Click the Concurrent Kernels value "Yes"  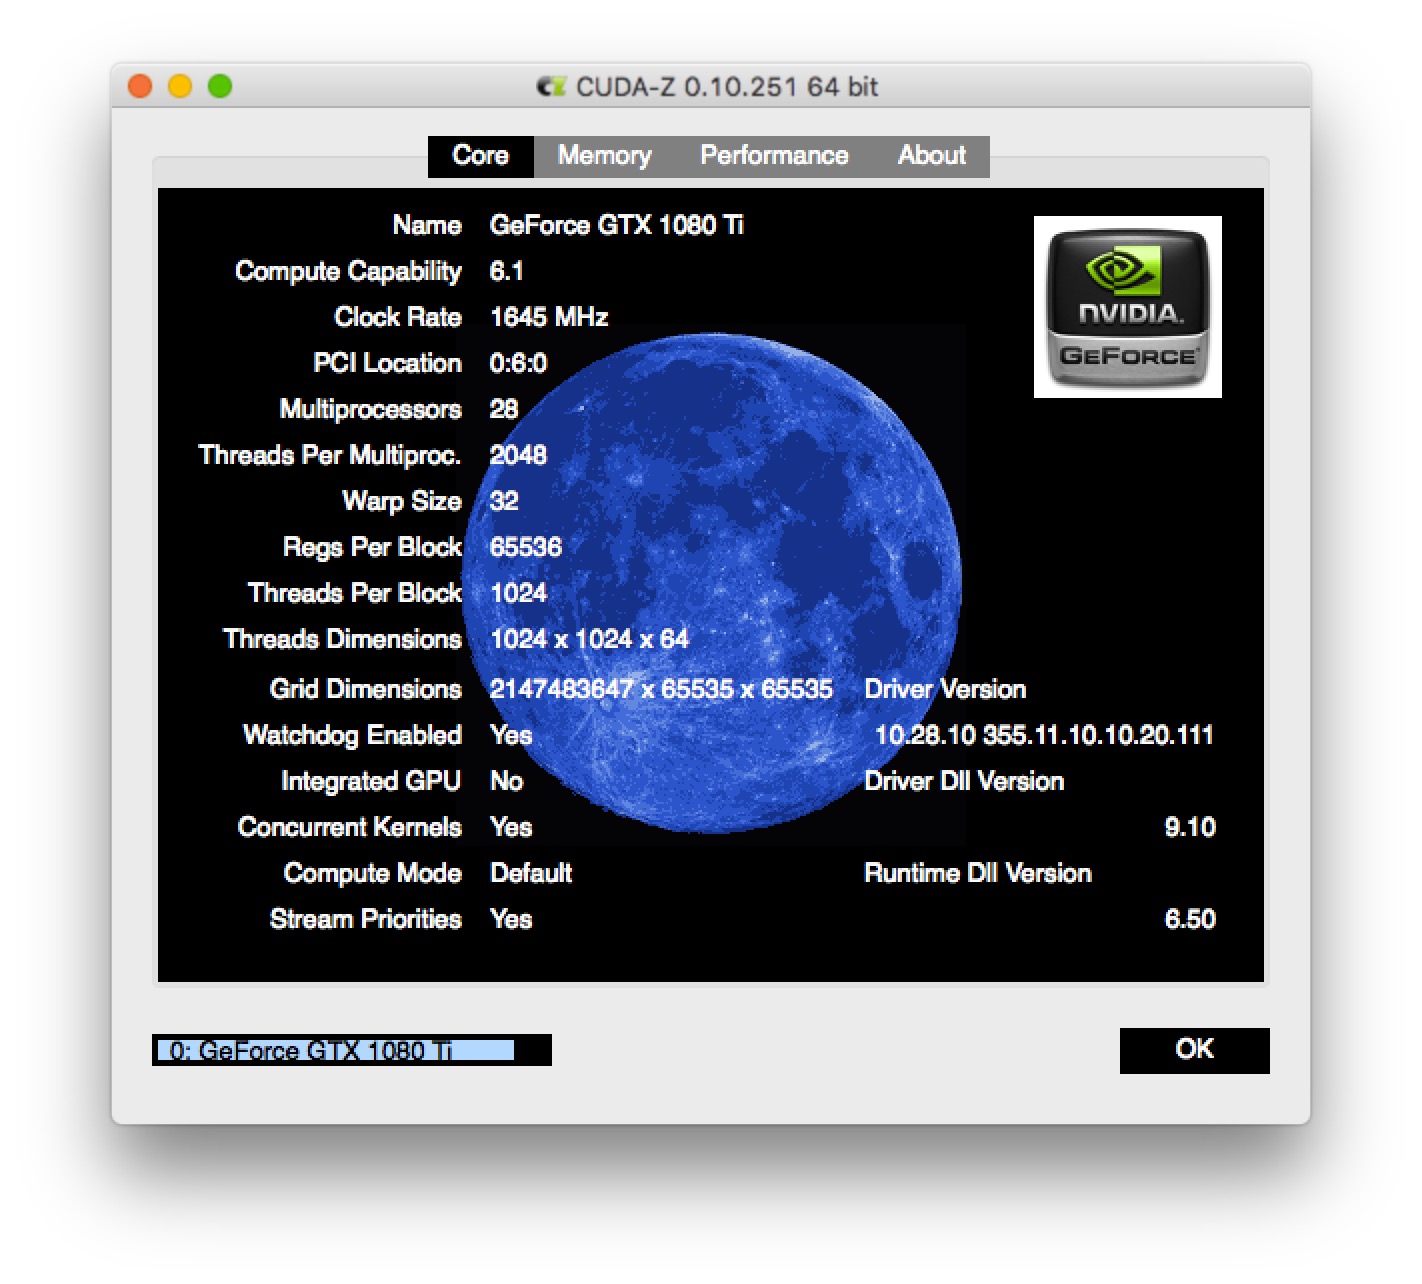point(511,827)
